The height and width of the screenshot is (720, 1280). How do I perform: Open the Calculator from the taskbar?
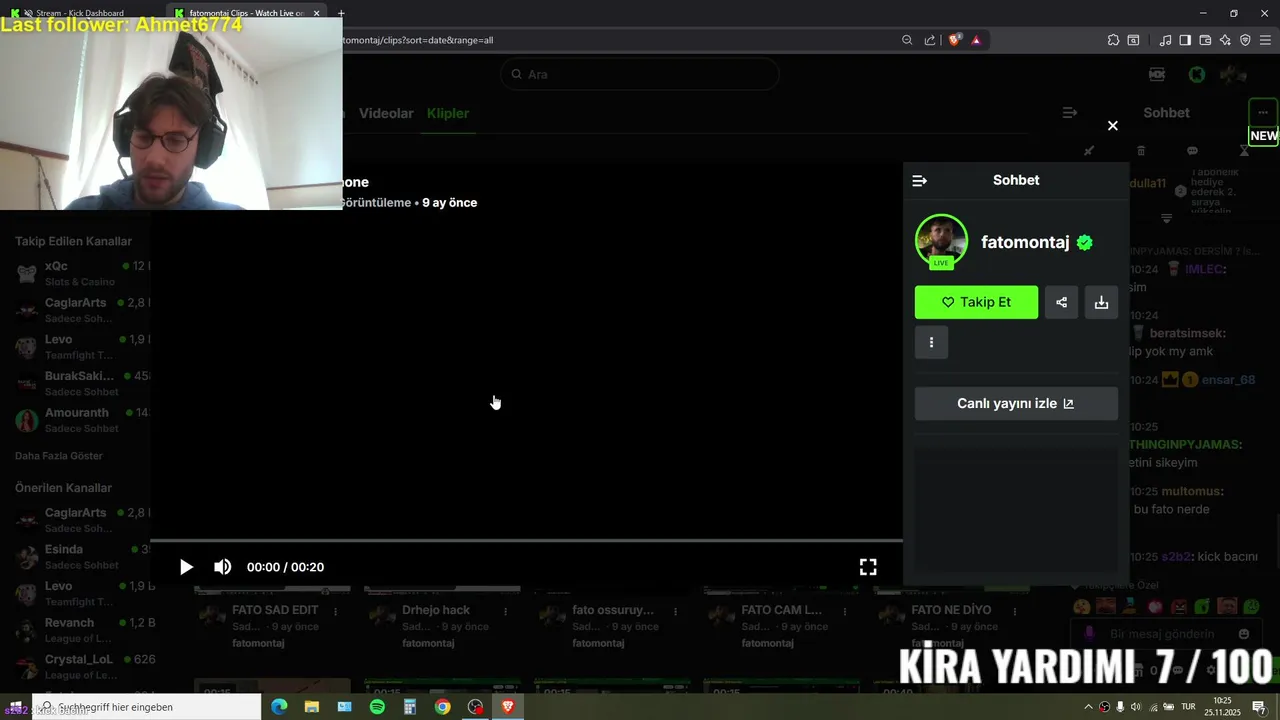[410, 707]
